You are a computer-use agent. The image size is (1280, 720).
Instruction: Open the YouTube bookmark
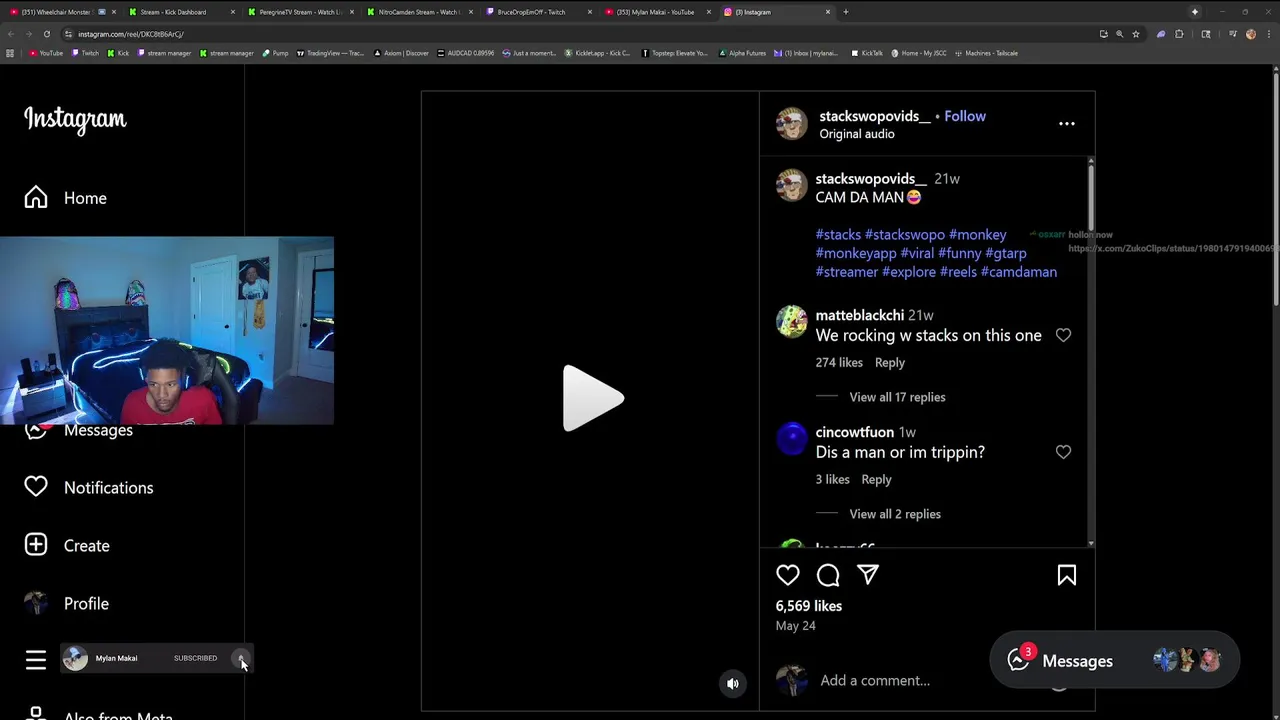(46, 53)
